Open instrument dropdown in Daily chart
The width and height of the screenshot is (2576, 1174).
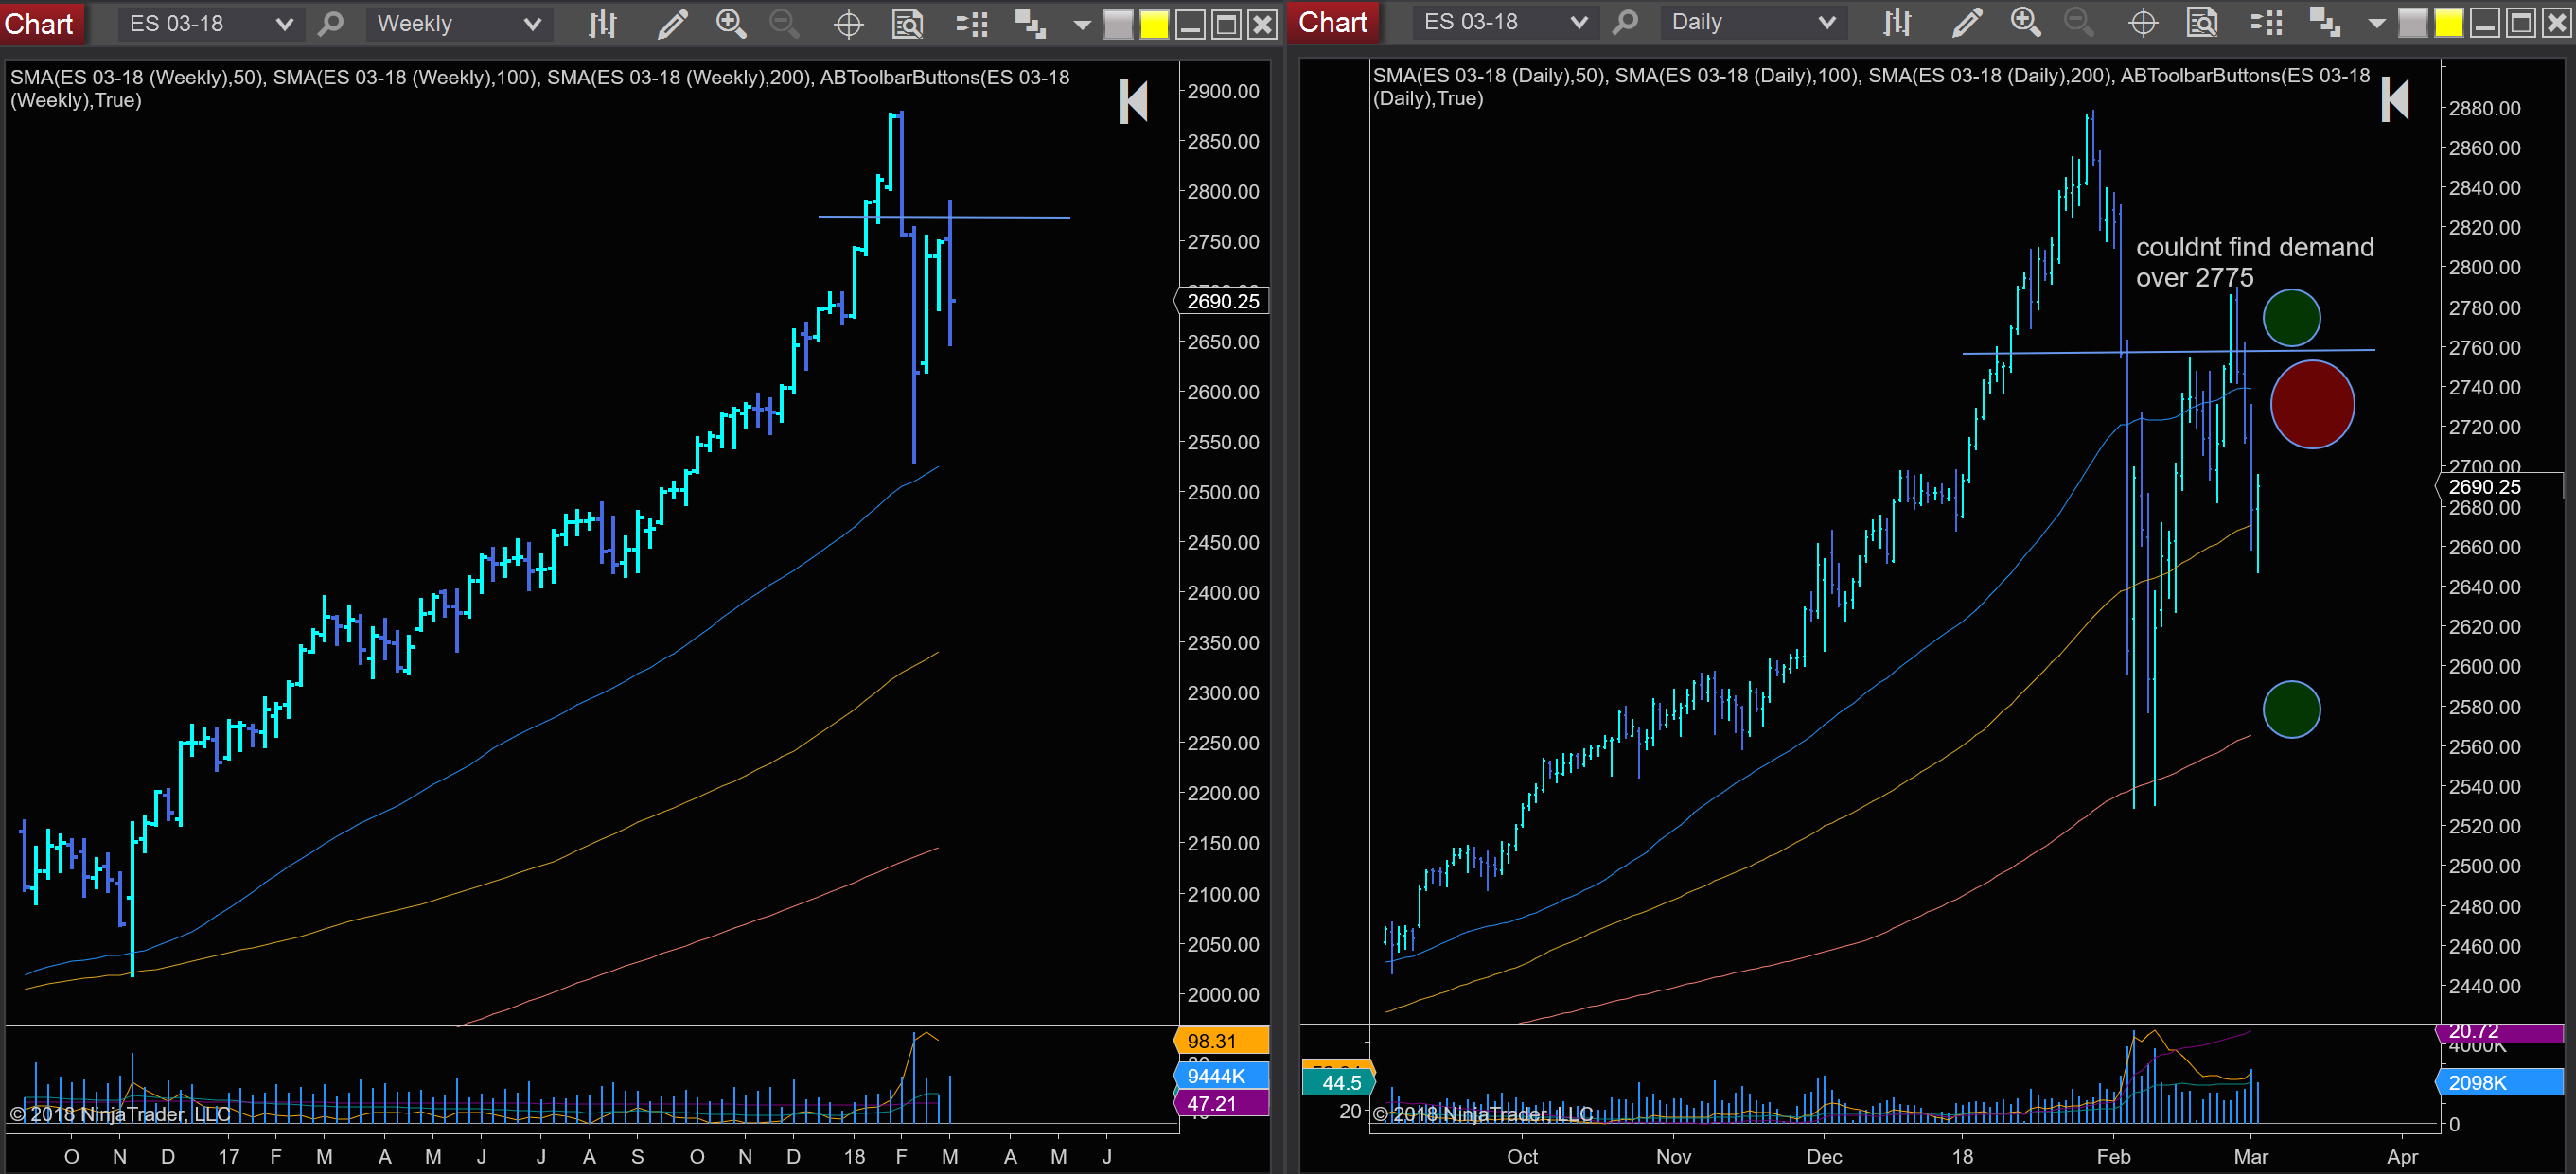[1504, 22]
